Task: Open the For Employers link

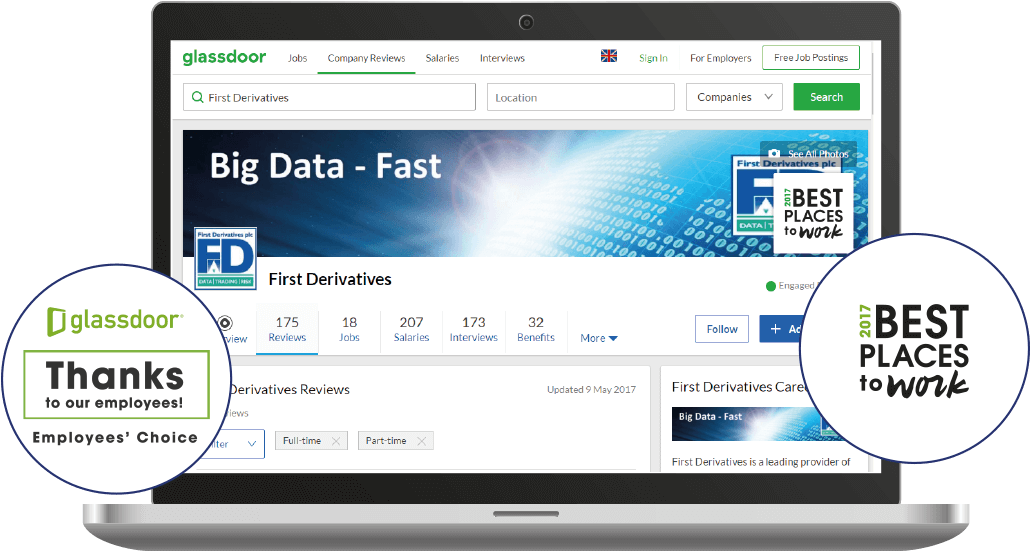Action: coord(721,58)
